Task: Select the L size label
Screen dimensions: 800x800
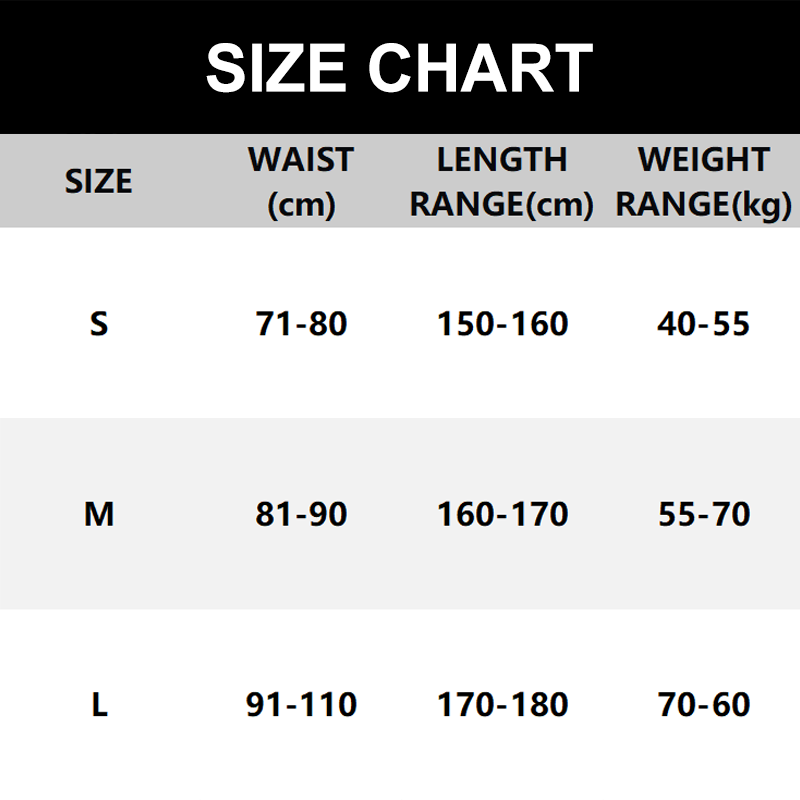Action: (98, 705)
